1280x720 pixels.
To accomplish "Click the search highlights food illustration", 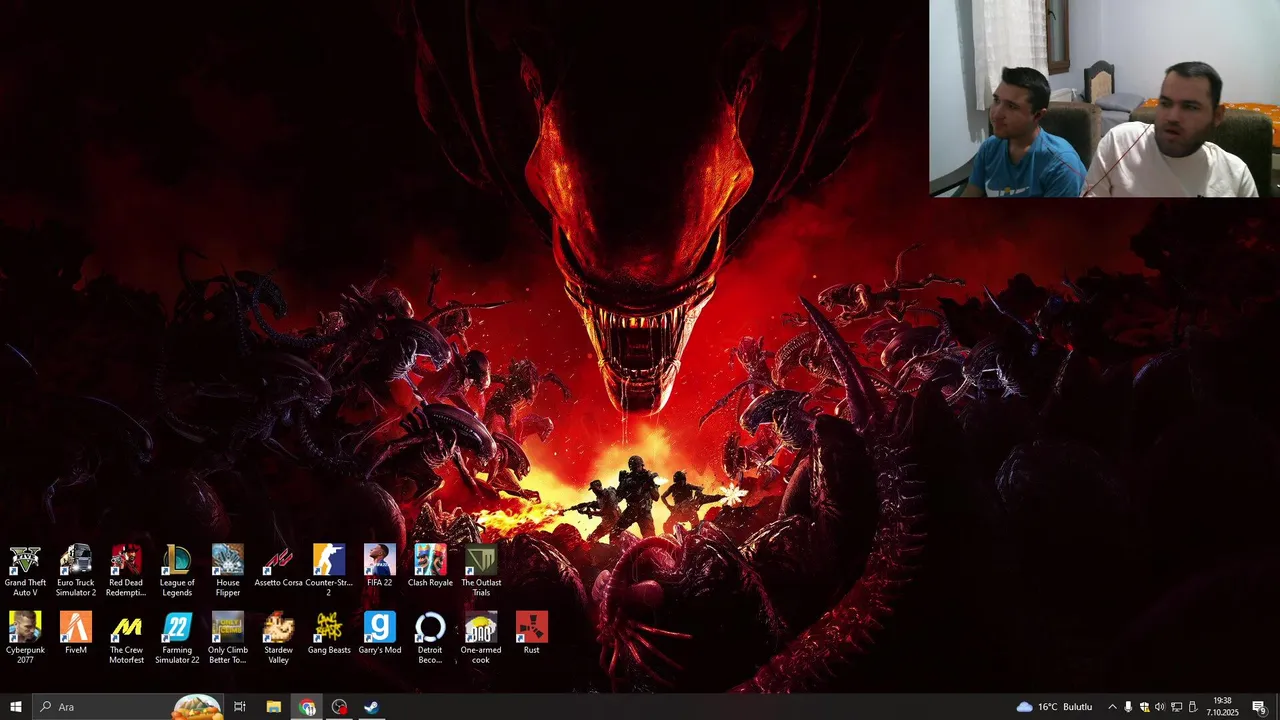I will click(196, 707).
